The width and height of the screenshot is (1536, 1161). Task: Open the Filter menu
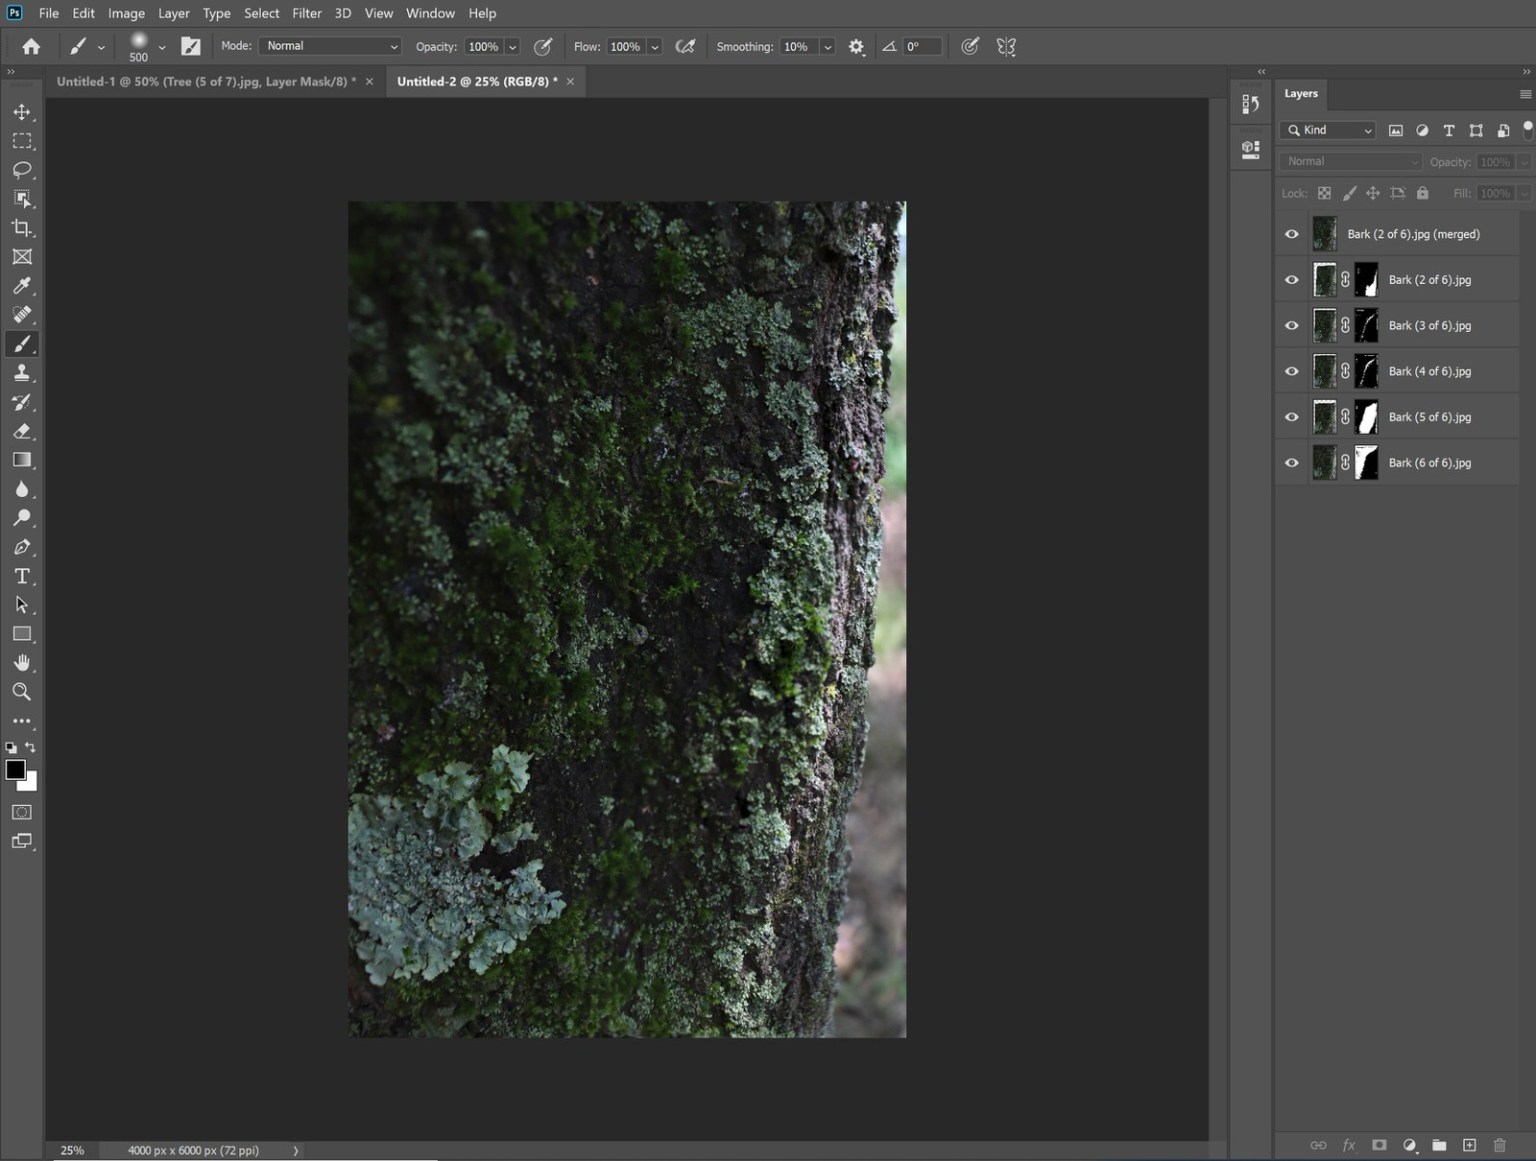306,13
